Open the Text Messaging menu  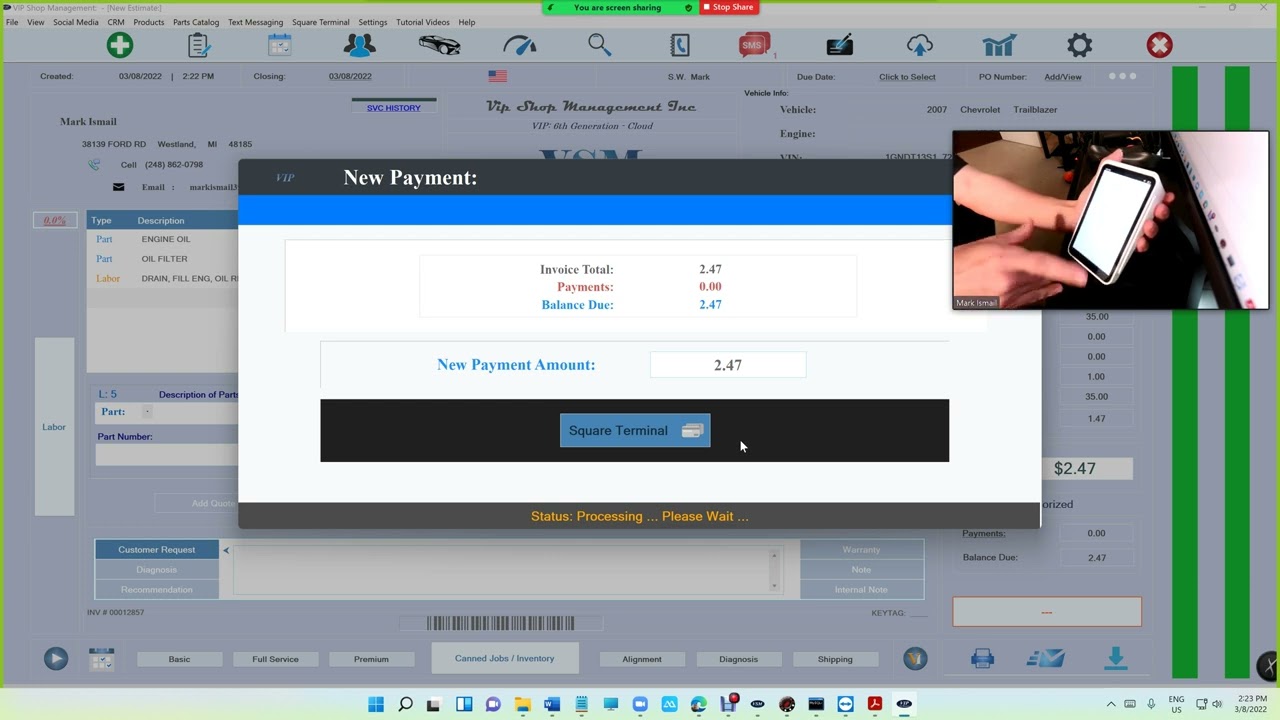pyautogui.click(x=255, y=22)
